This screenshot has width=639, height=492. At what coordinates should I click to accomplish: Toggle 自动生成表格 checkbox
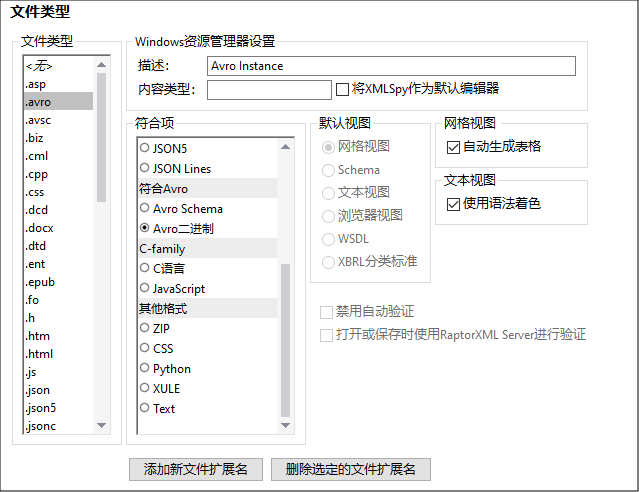(x=453, y=147)
